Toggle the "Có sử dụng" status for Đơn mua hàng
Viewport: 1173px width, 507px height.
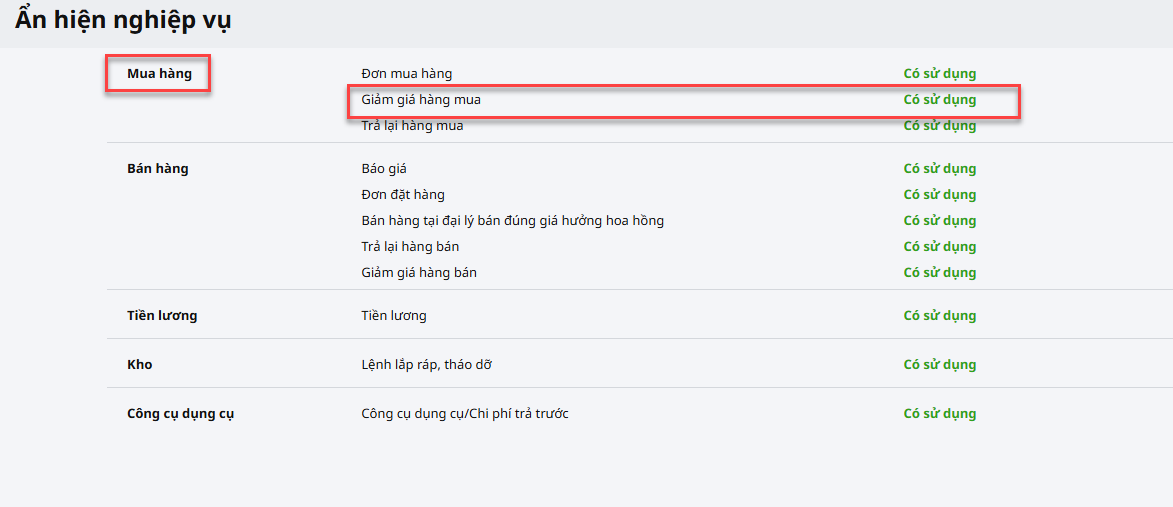click(x=939, y=74)
